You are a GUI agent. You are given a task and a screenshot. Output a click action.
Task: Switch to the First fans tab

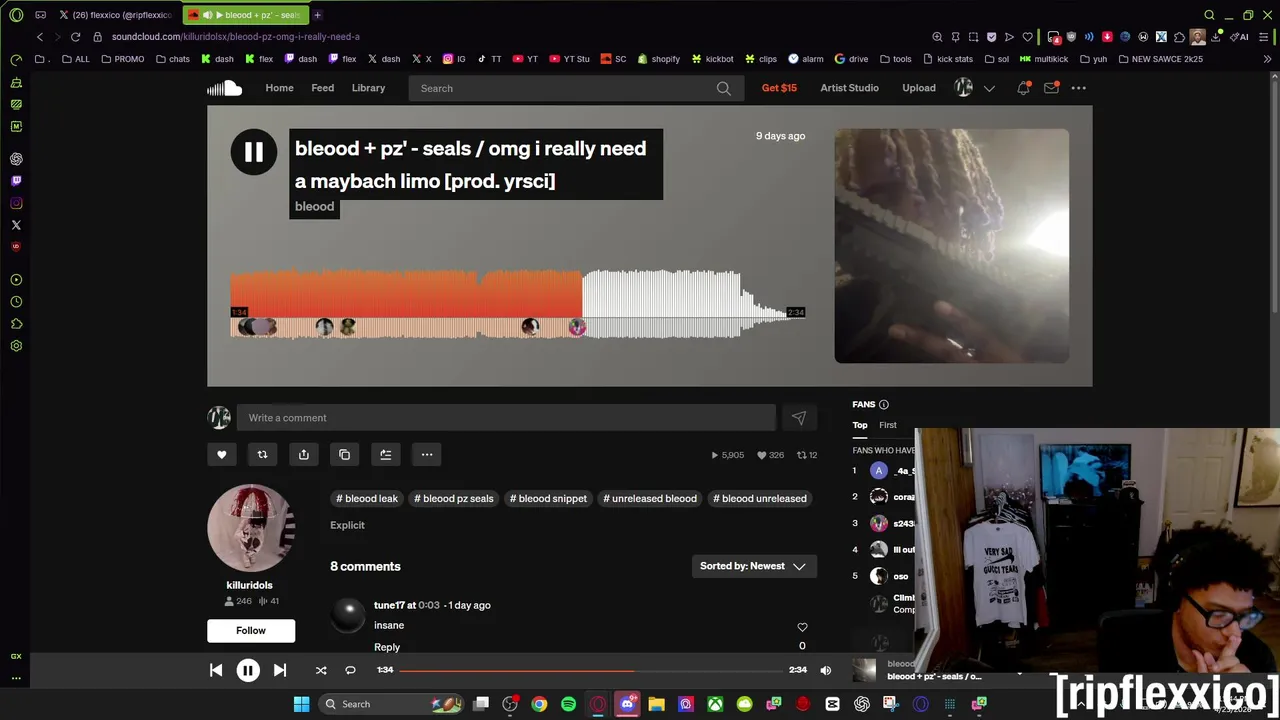[888, 425]
